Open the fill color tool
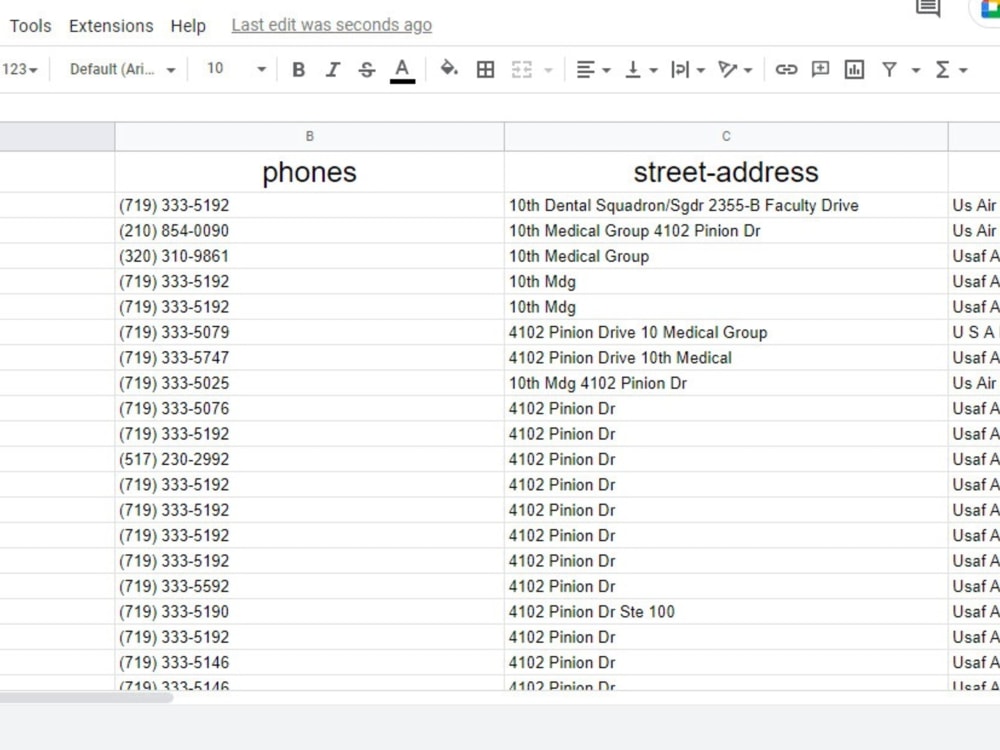The image size is (1000, 750). pyautogui.click(x=449, y=69)
